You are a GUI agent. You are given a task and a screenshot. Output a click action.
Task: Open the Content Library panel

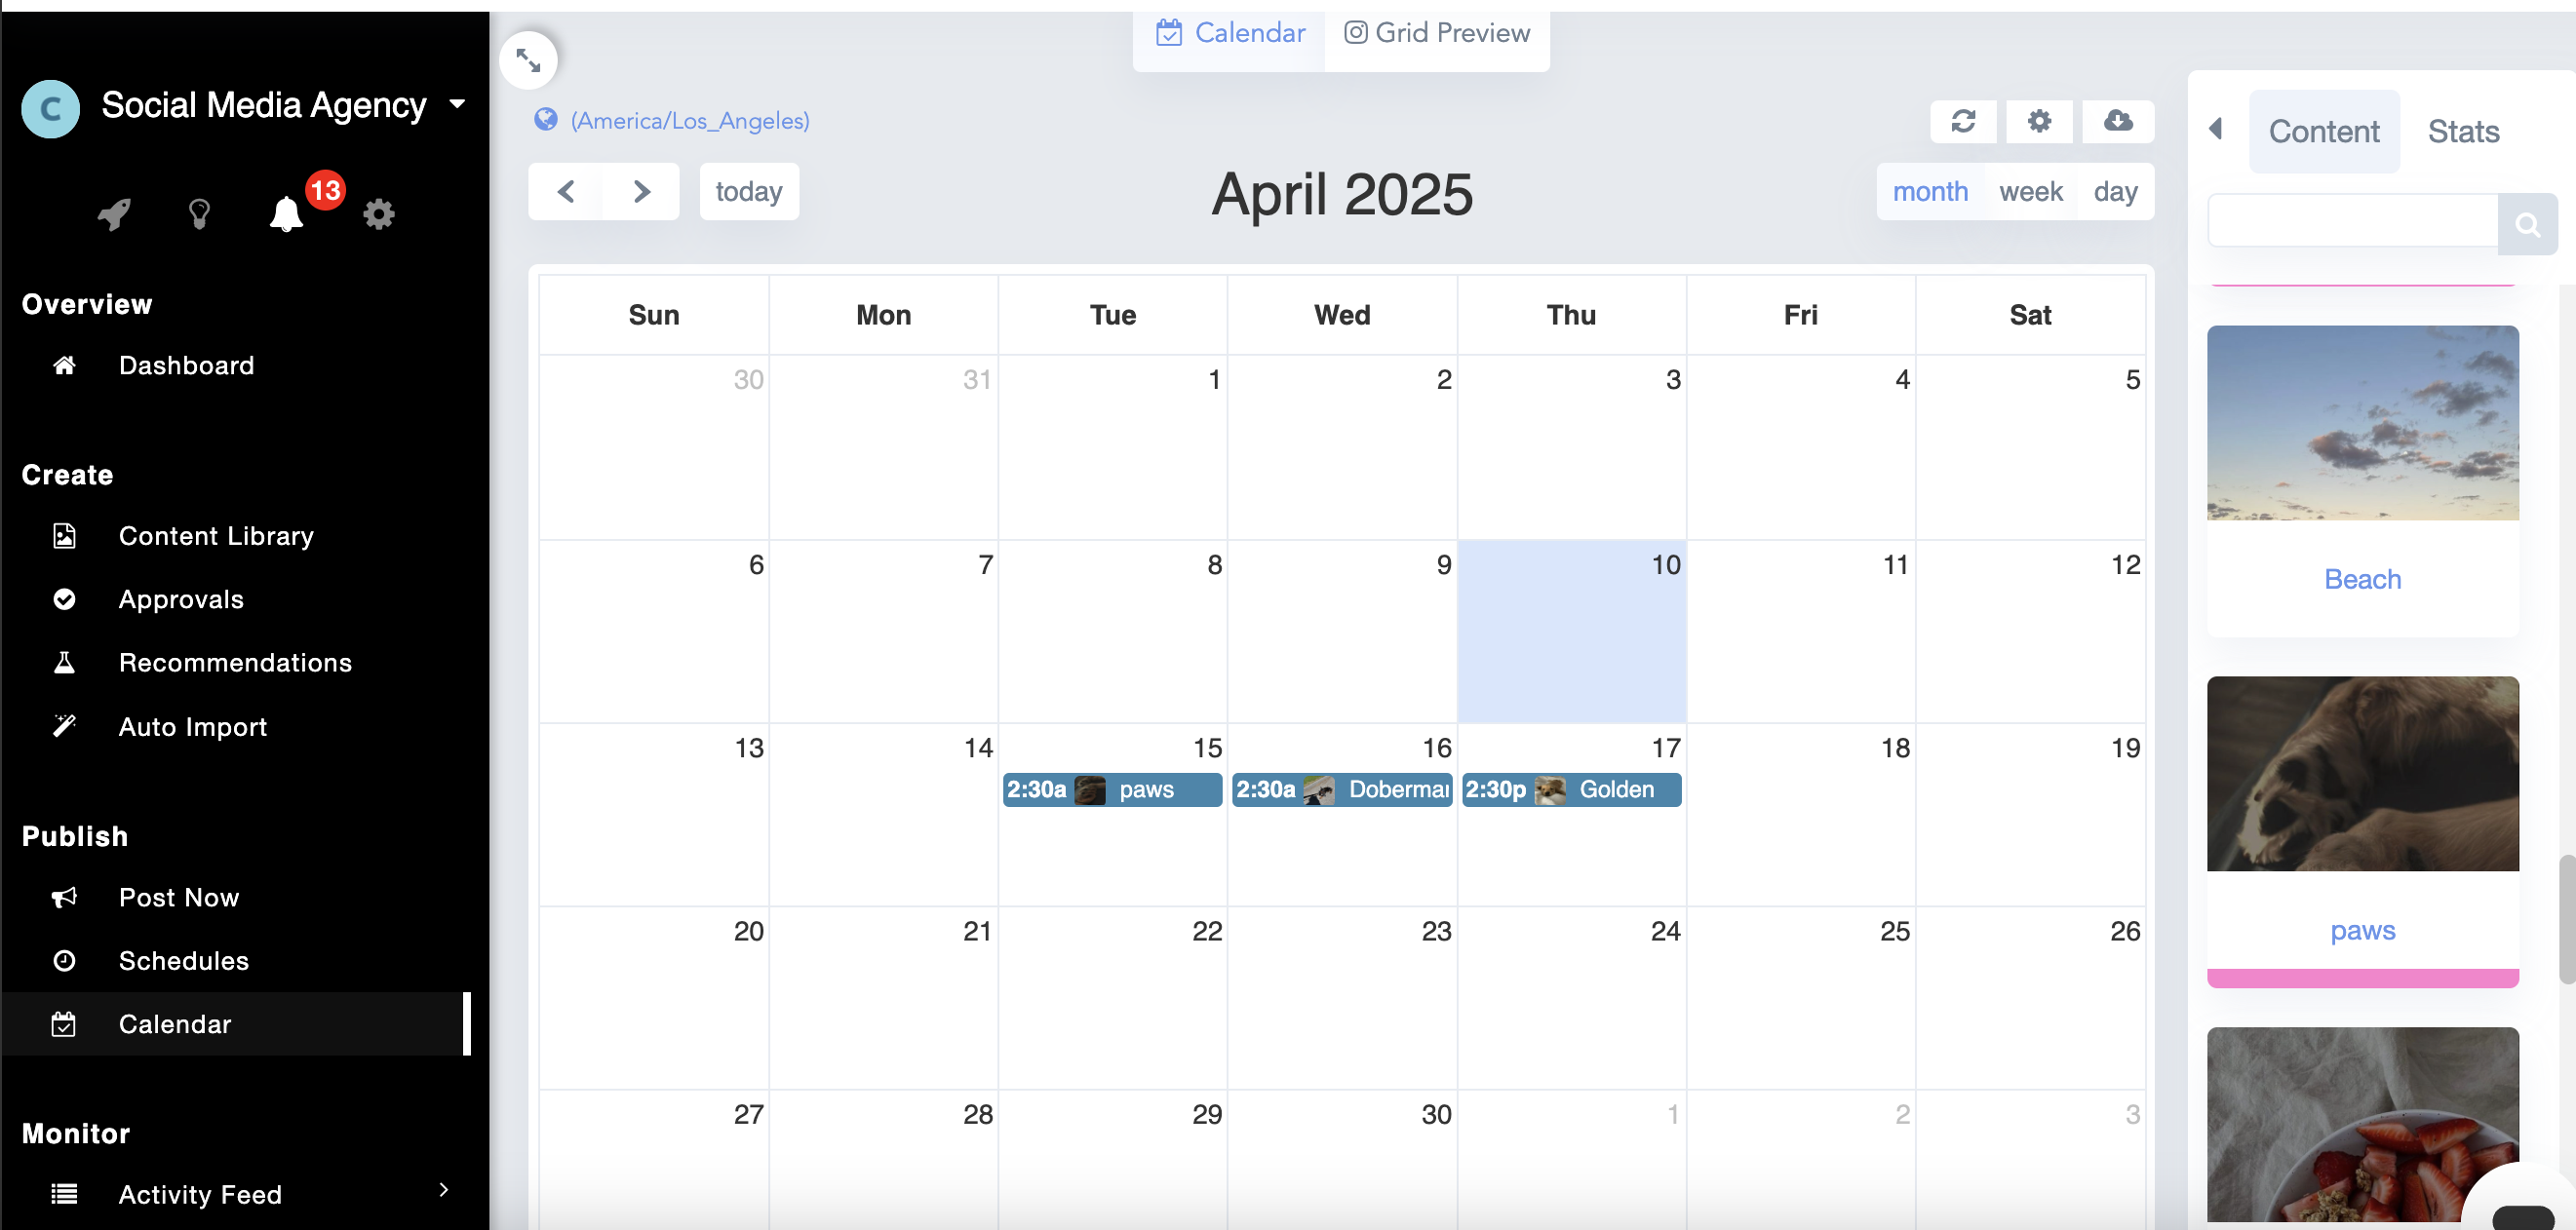coord(216,536)
